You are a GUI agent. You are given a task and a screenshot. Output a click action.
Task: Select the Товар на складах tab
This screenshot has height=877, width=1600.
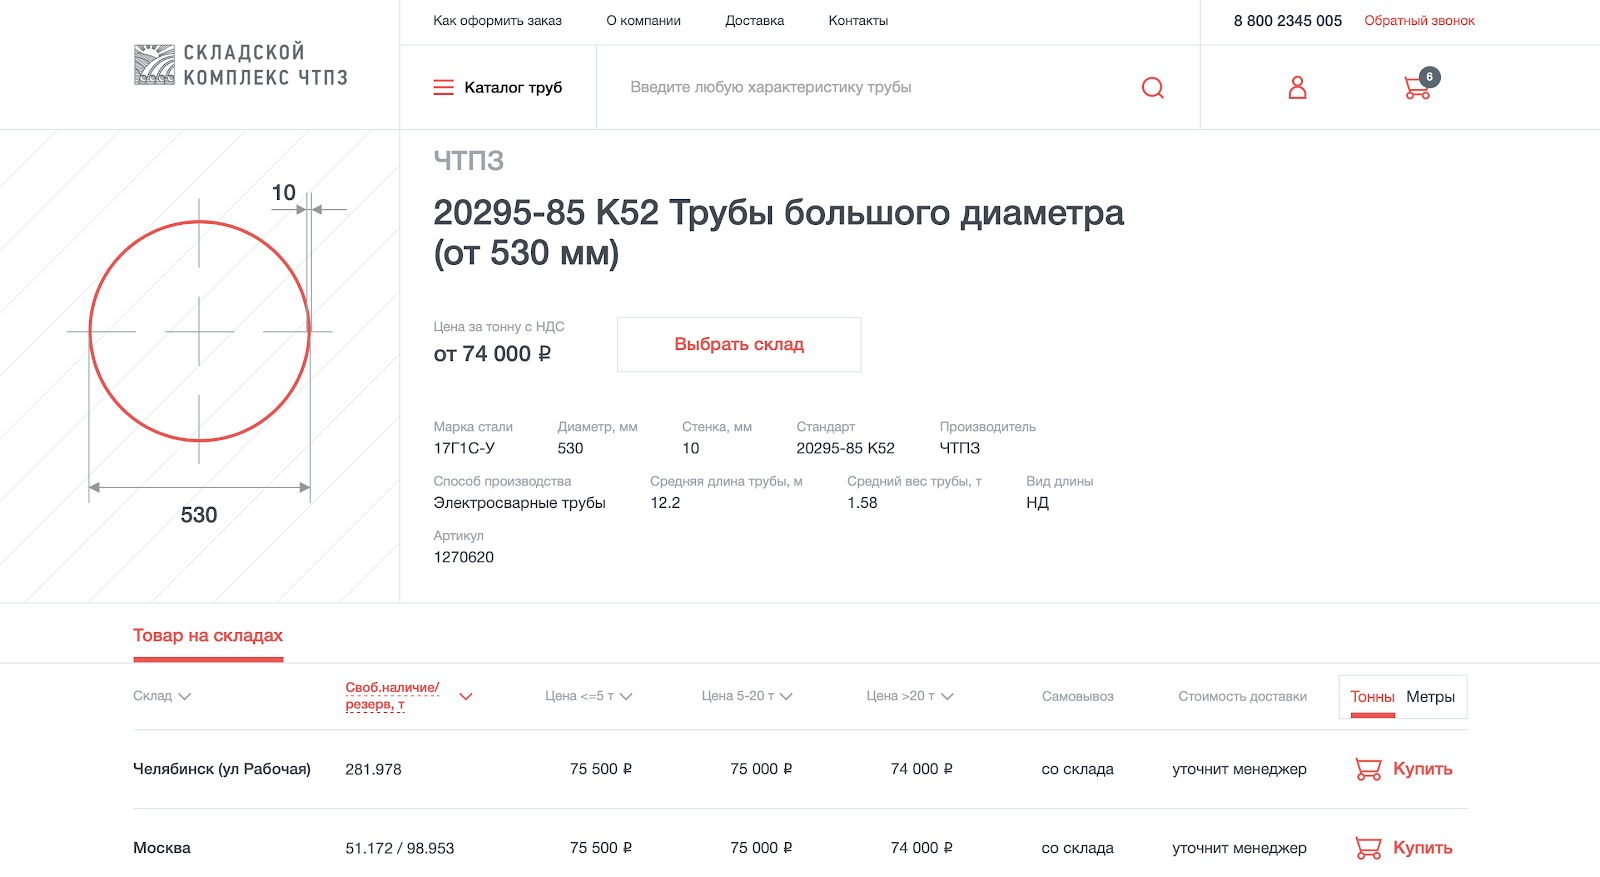coord(208,636)
